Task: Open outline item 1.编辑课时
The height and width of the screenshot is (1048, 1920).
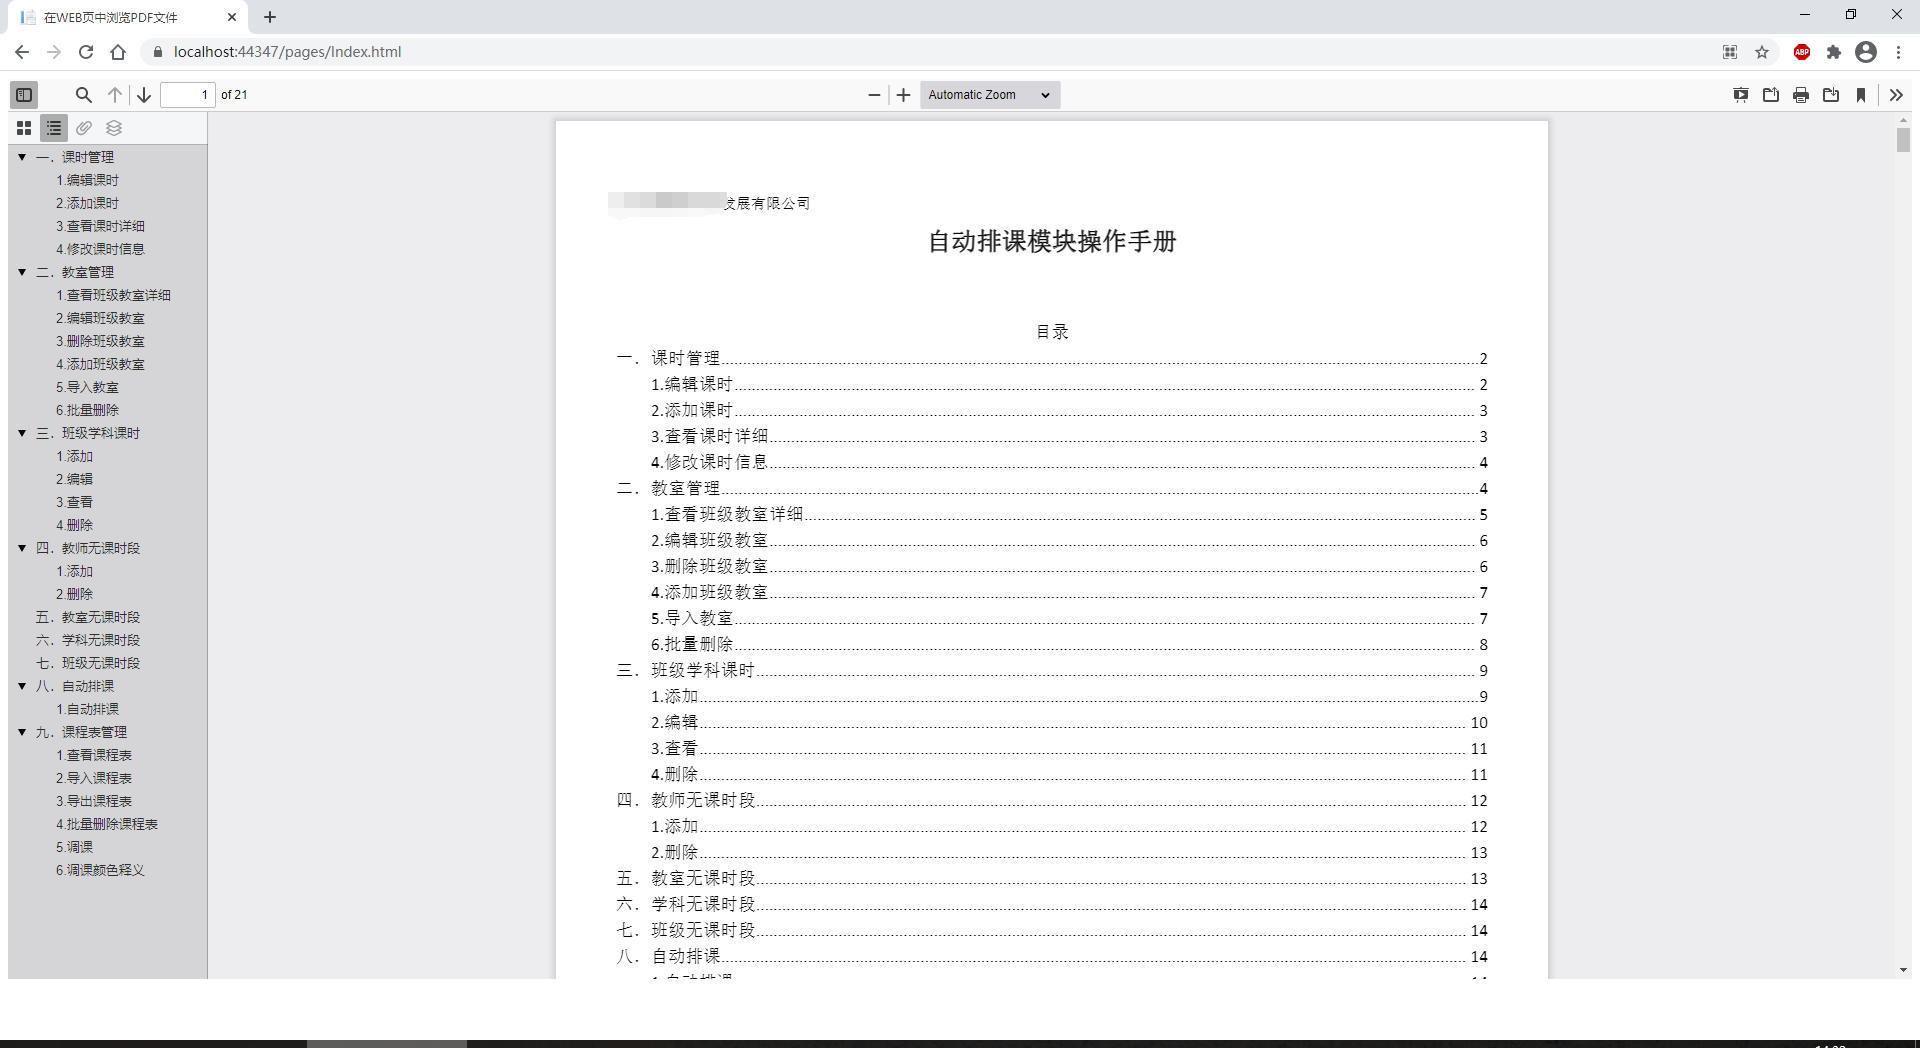Action: (87, 180)
